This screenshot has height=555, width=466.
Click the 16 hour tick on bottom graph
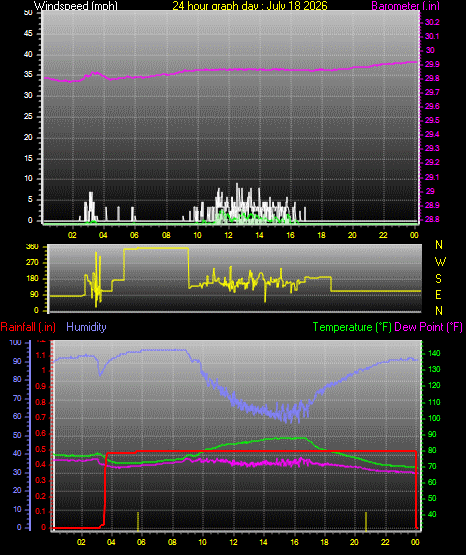click(x=294, y=542)
